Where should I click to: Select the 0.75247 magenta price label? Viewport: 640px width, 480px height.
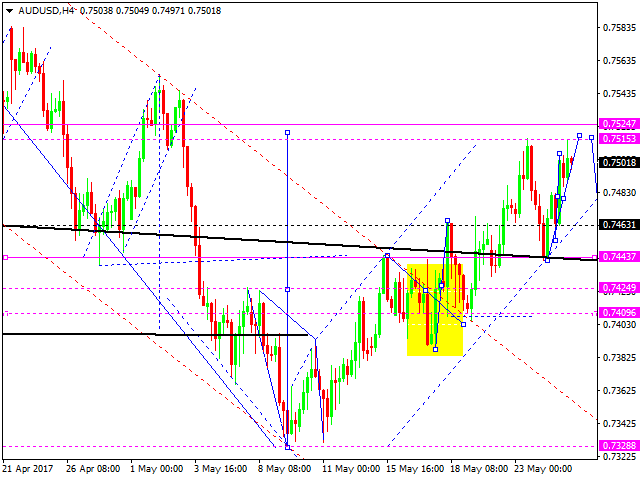[x=619, y=124]
